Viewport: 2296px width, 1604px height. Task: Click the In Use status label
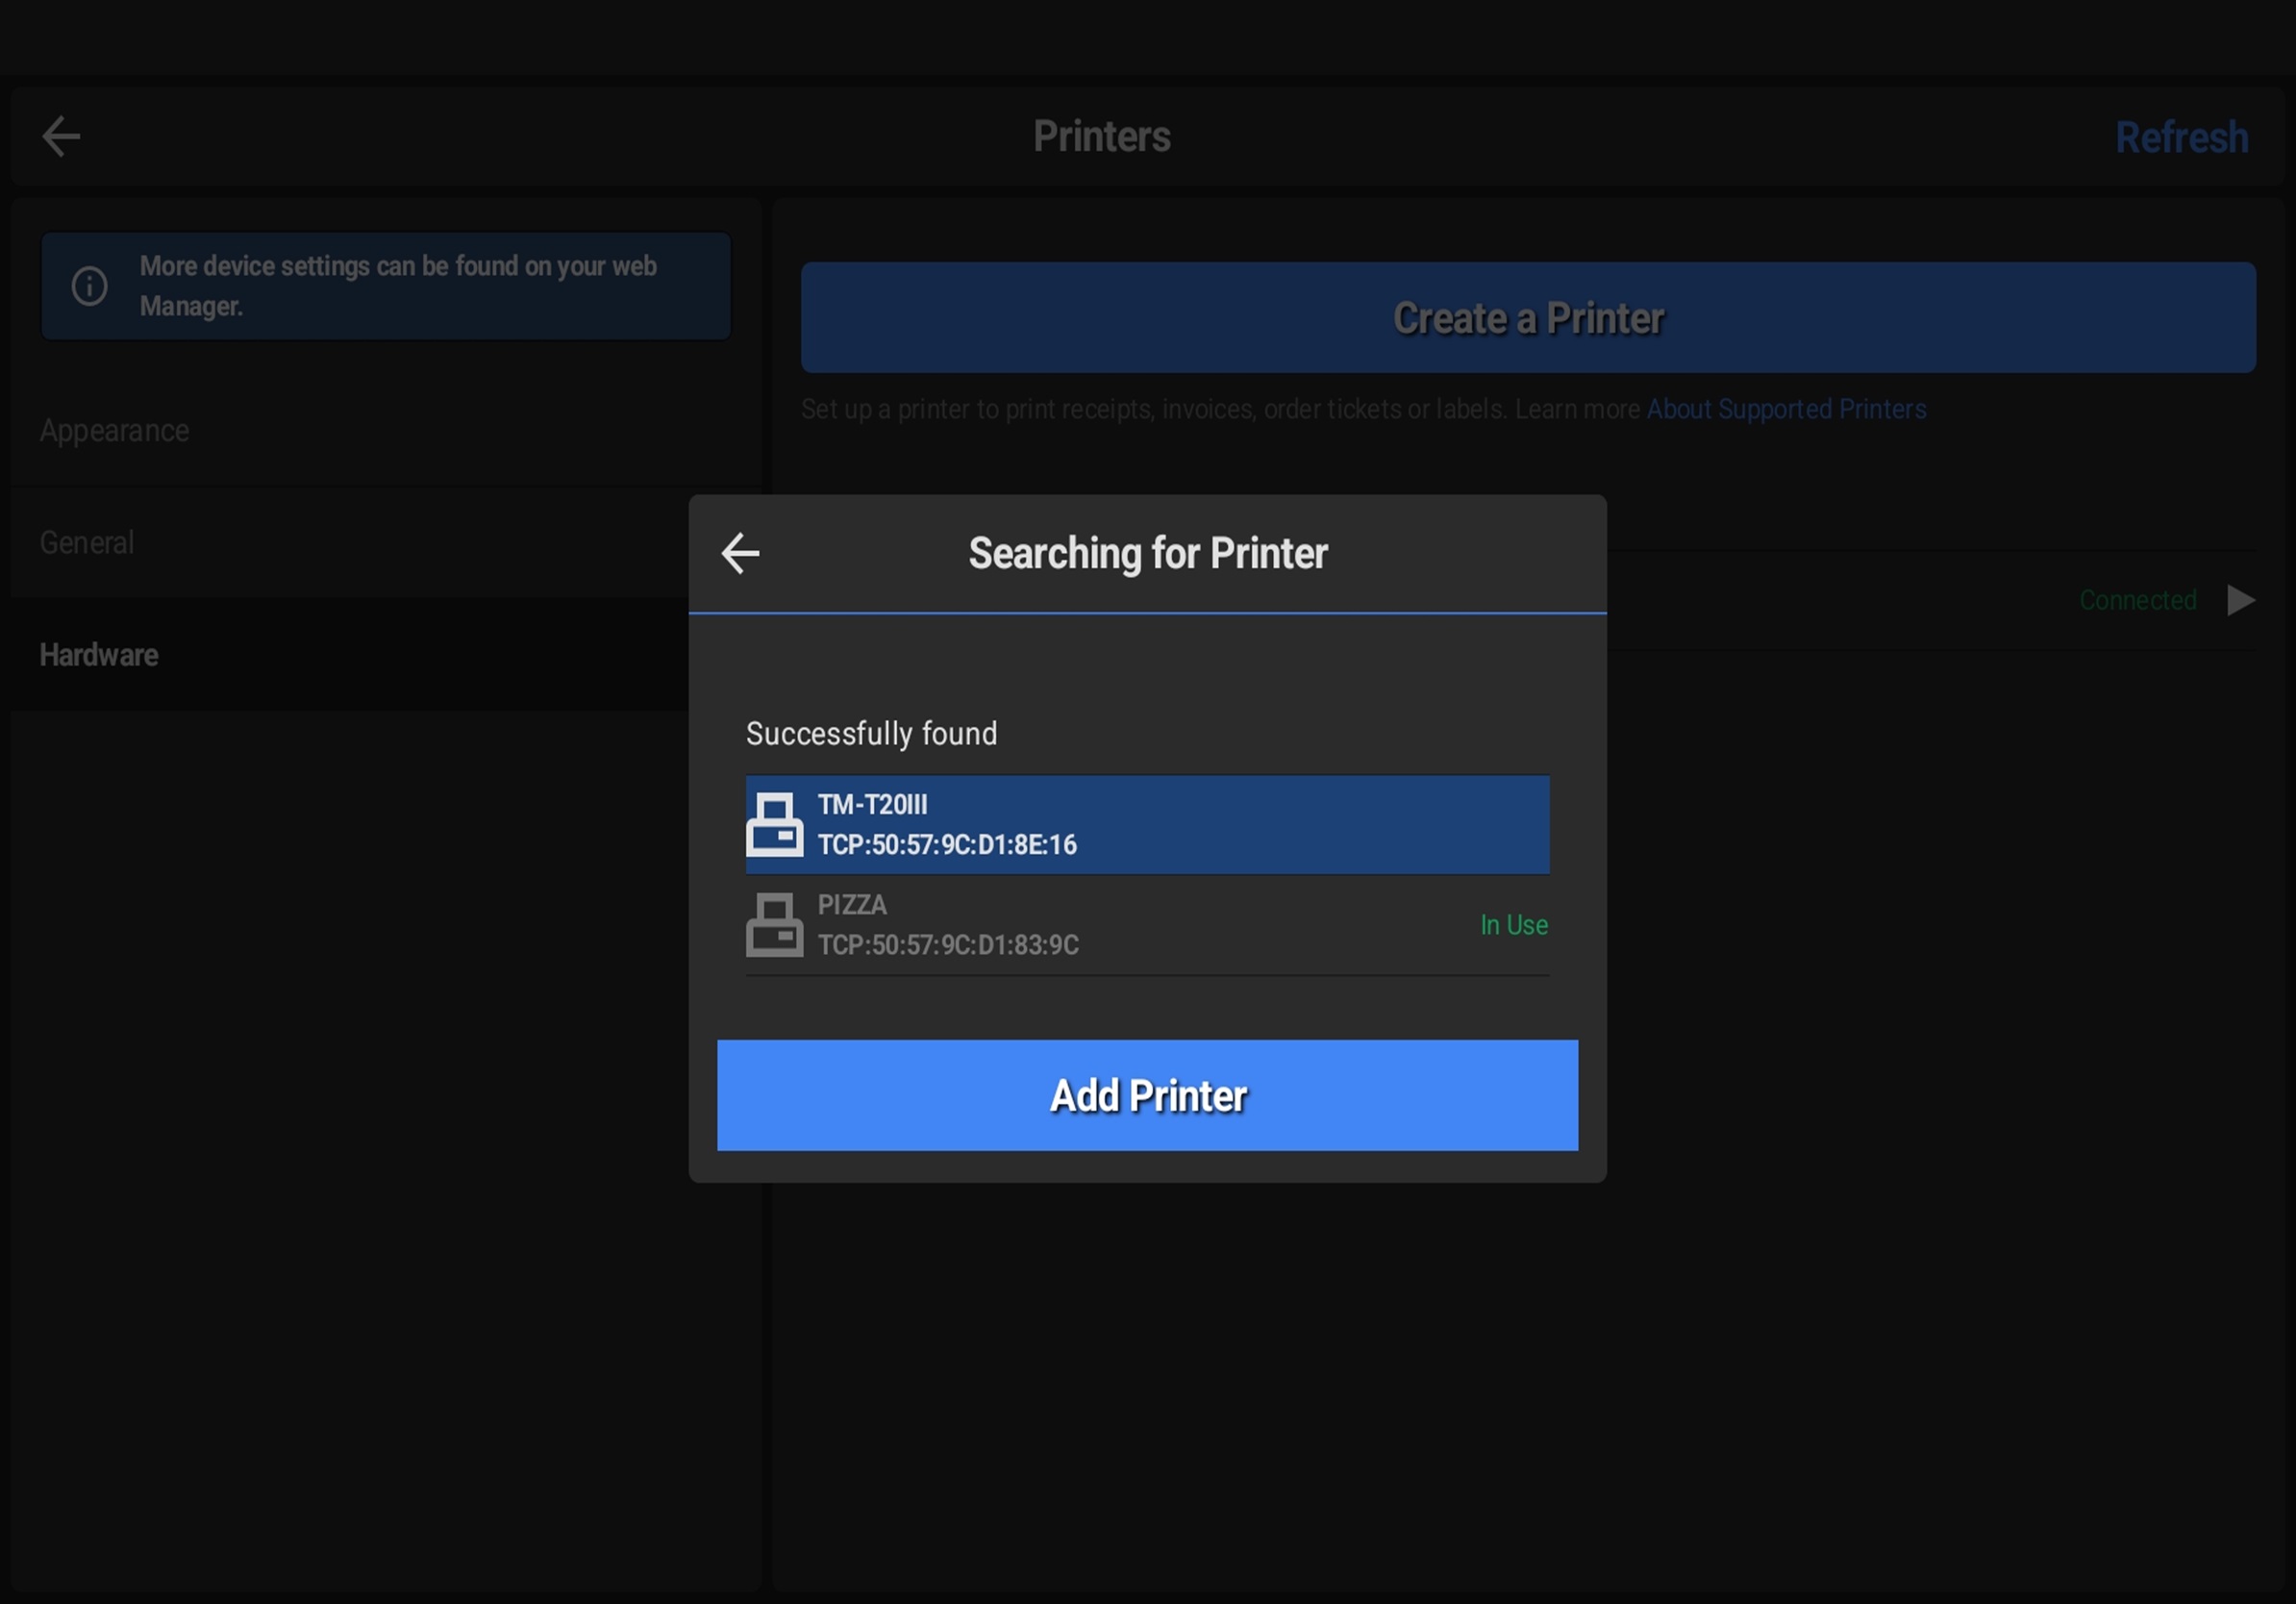(x=1513, y=925)
